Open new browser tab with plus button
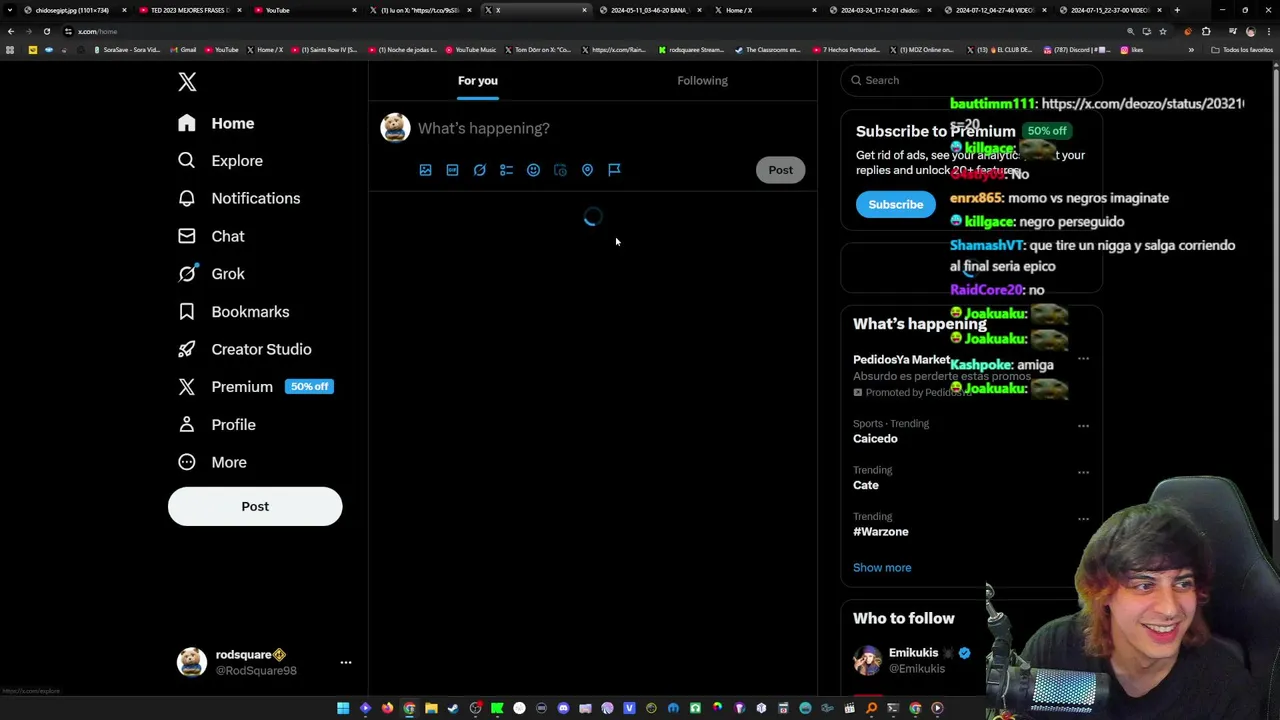 point(1177,10)
